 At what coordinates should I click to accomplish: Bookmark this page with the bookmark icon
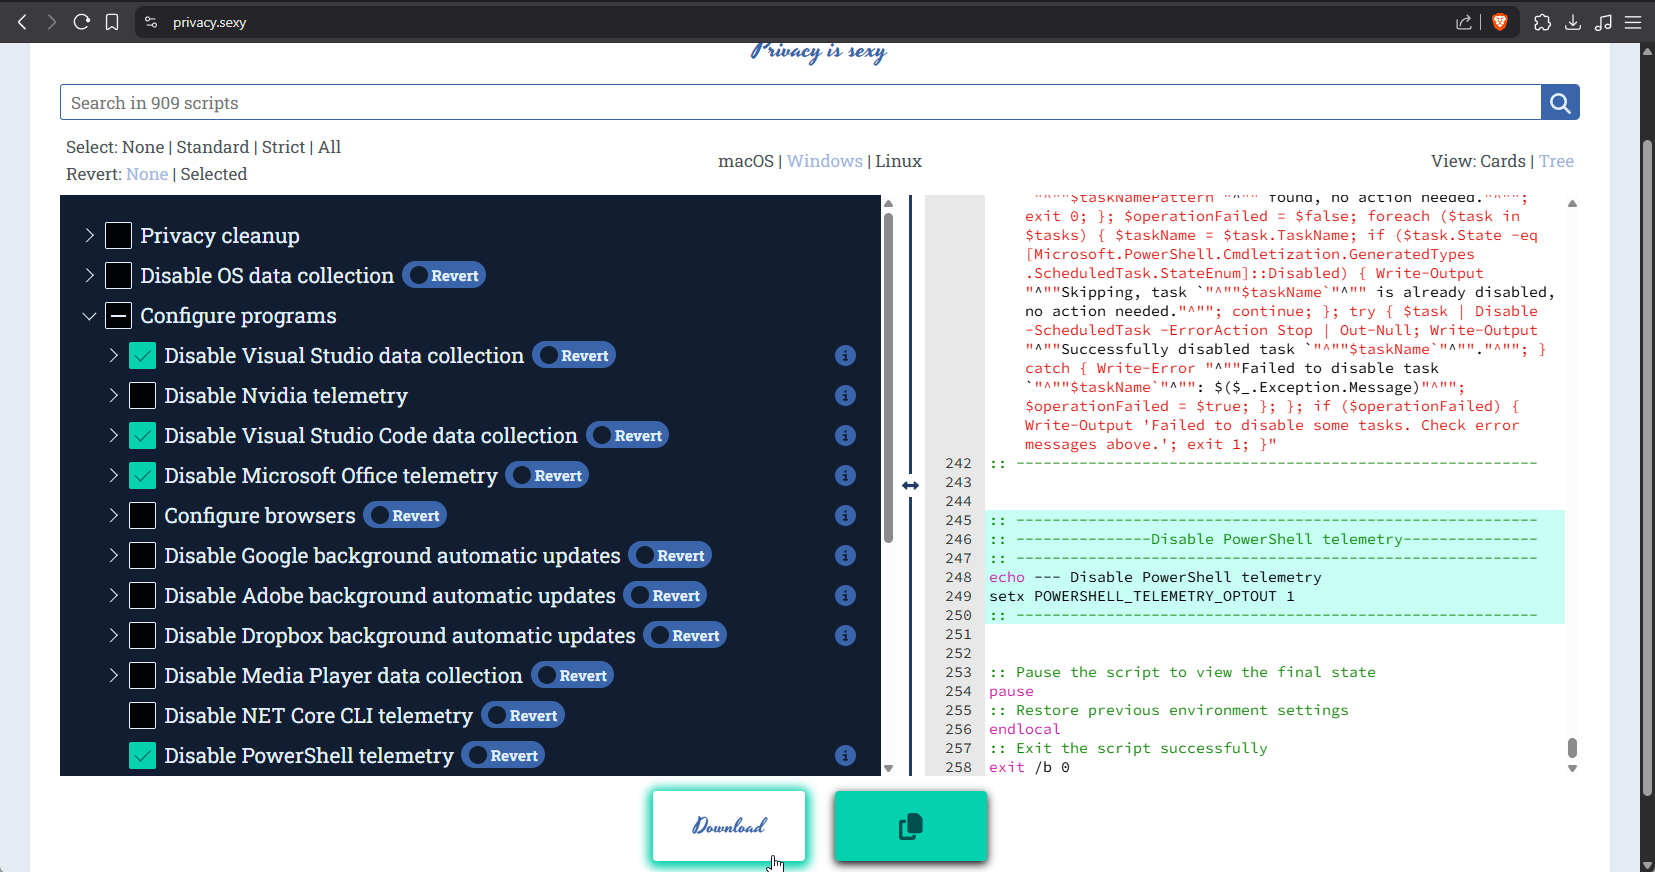(x=112, y=22)
